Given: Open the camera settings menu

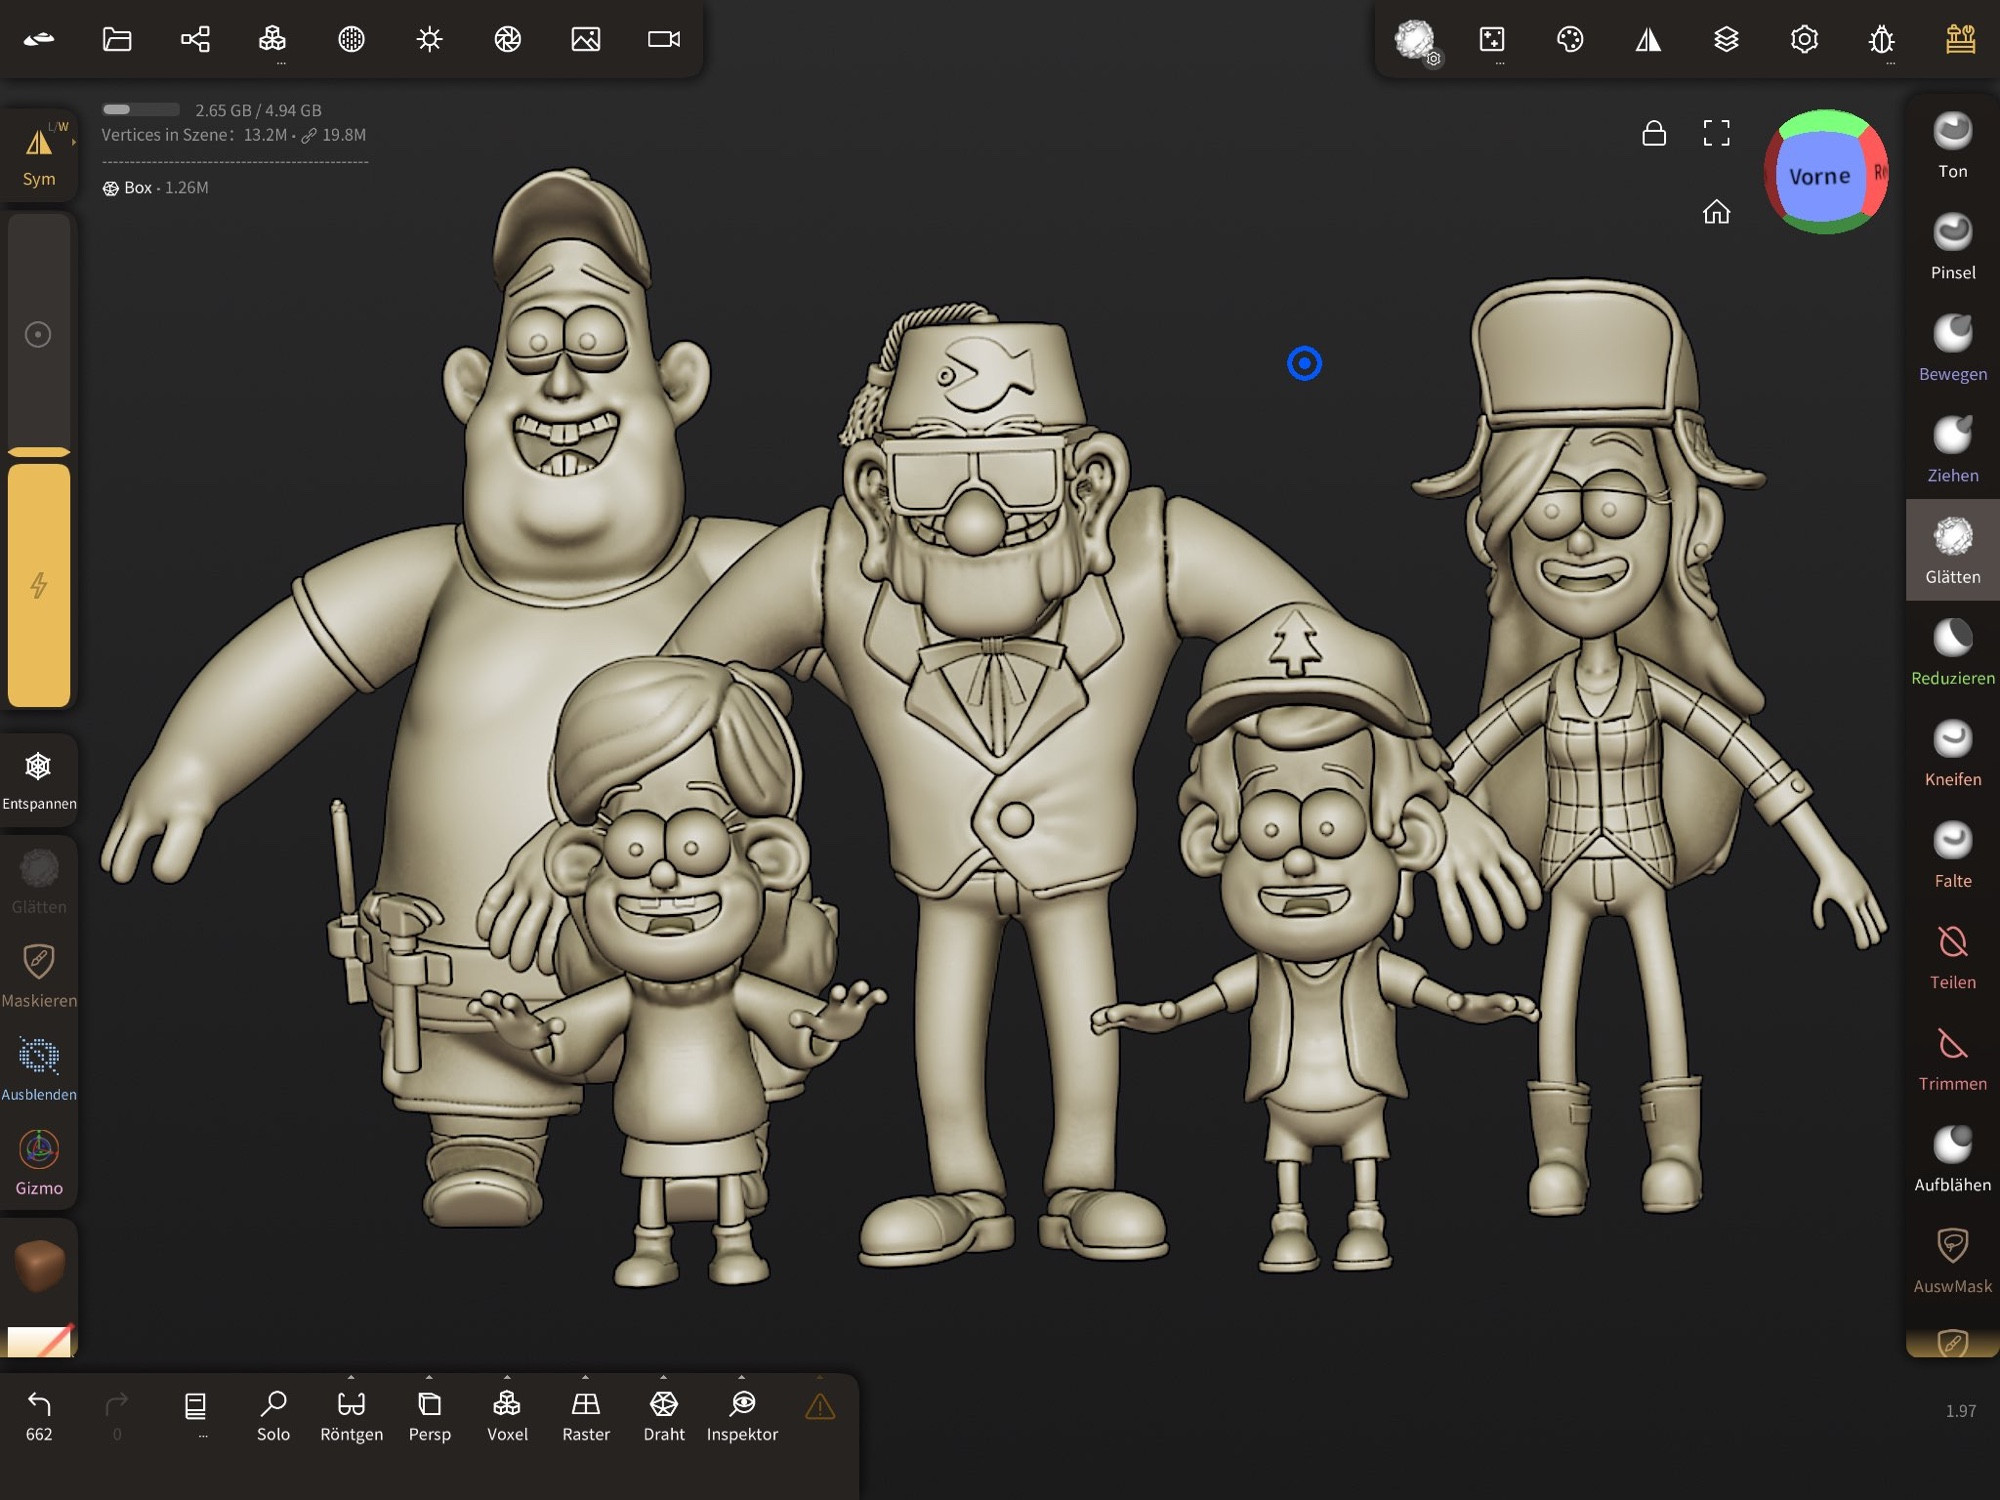Looking at the screenshot, I should [664, 39].
